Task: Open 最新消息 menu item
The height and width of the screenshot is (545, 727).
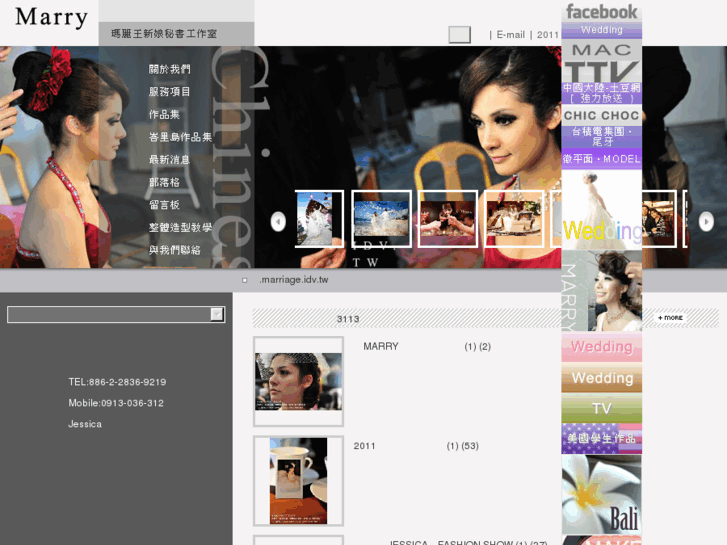Action: [x=169, y=160]
